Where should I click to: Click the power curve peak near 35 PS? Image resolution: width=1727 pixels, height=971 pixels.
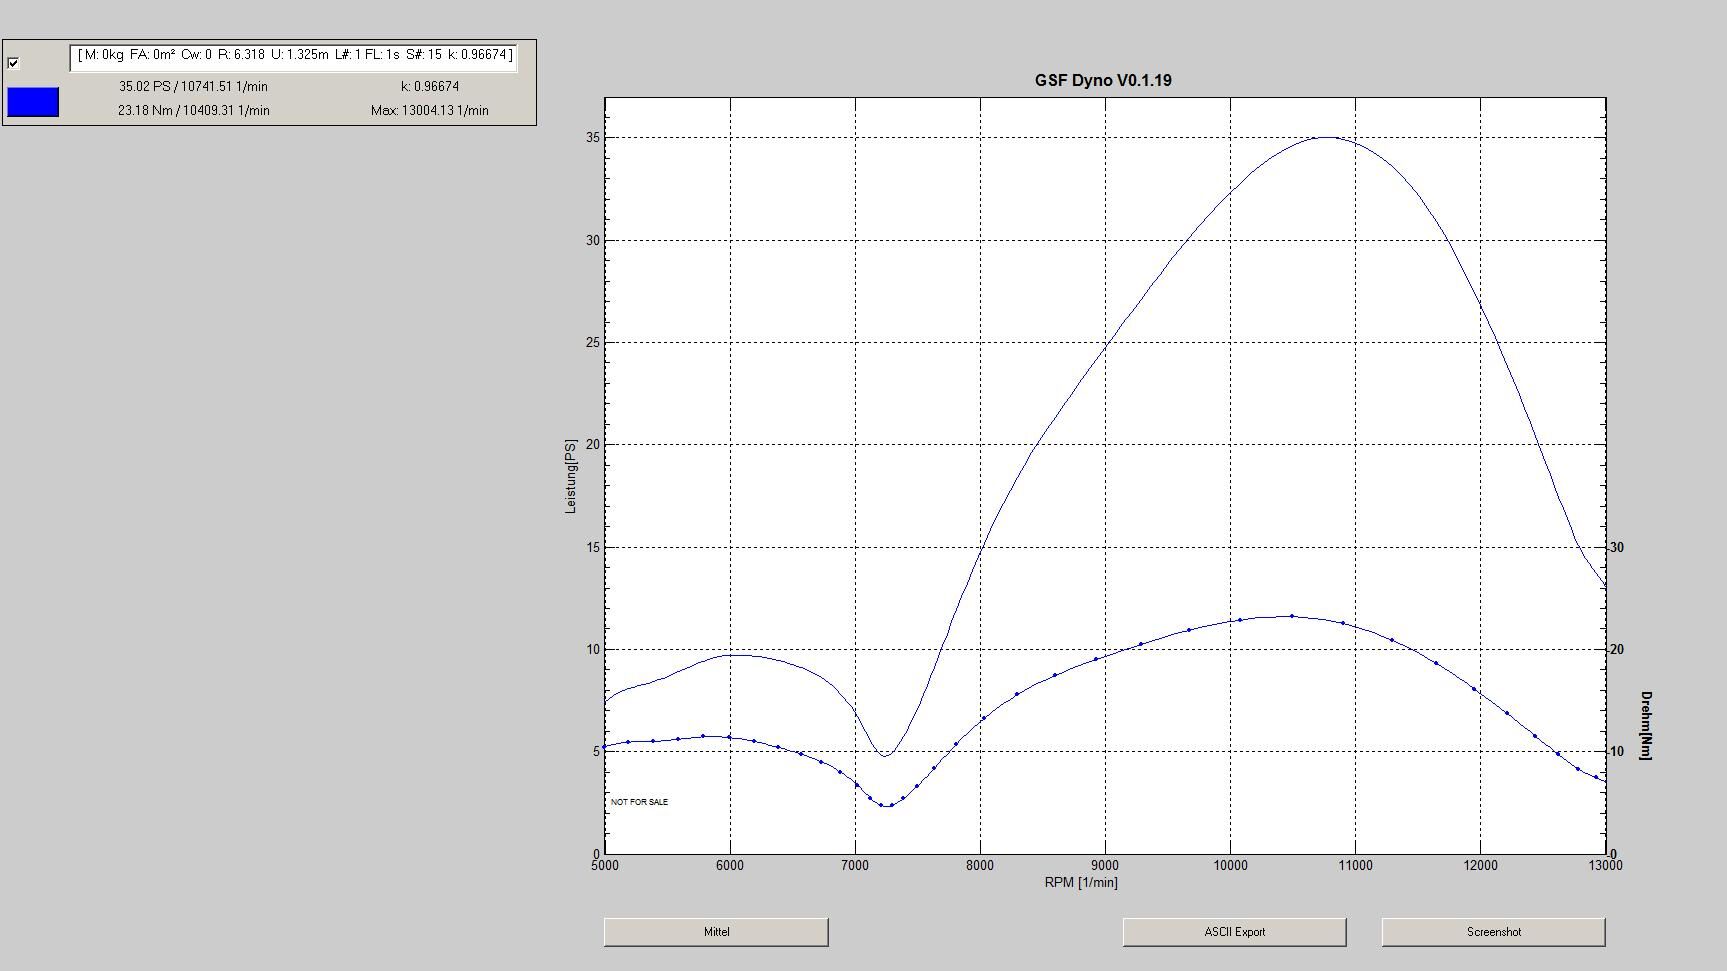click(1328, 138)
